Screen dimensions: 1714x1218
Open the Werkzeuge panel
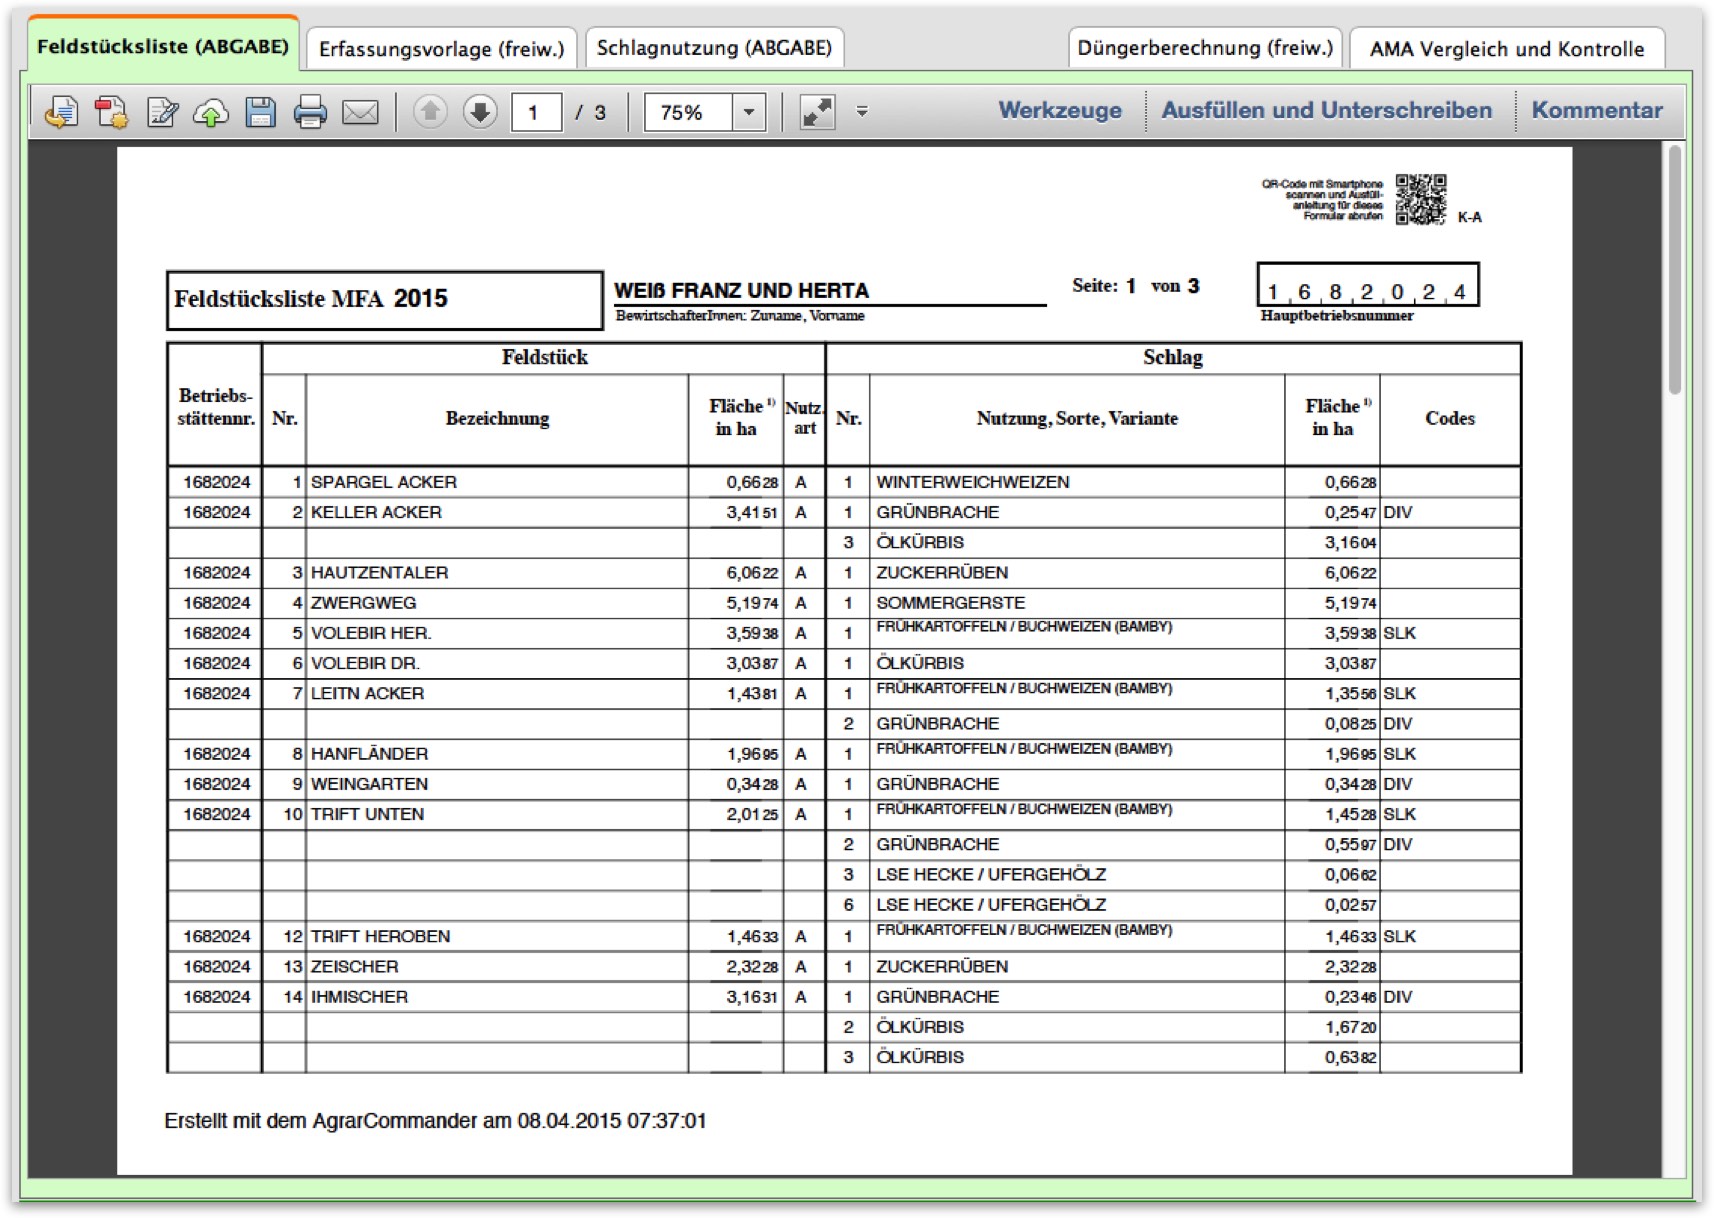(x=1060, y=111)
